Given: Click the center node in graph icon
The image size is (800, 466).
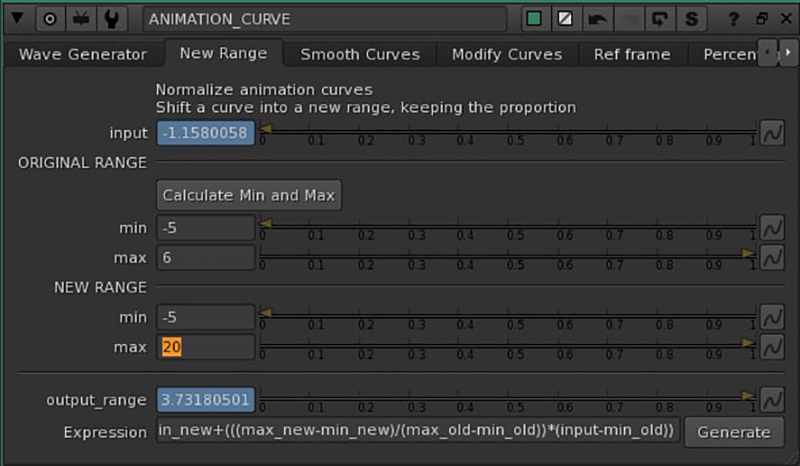Looking at the screenshot, I should pyautogui.click(x=50, y=18).
